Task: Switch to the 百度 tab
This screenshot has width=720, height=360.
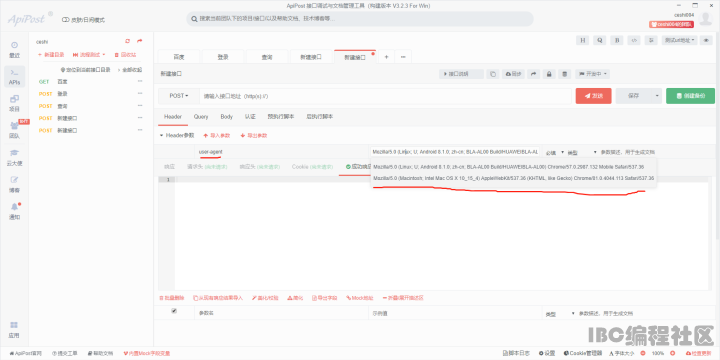Action: pos(179,57)
